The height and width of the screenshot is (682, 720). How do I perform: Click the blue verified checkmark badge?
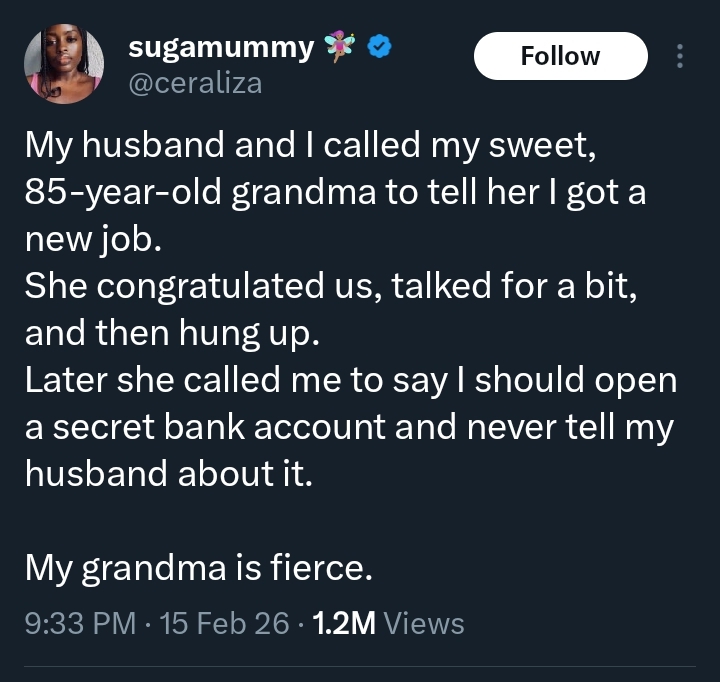pyautogui.click(x=379, y=46)
